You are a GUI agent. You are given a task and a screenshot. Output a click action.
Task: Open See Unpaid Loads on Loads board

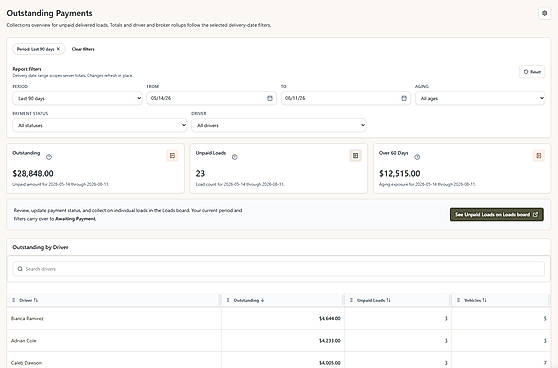pos(496,215)
